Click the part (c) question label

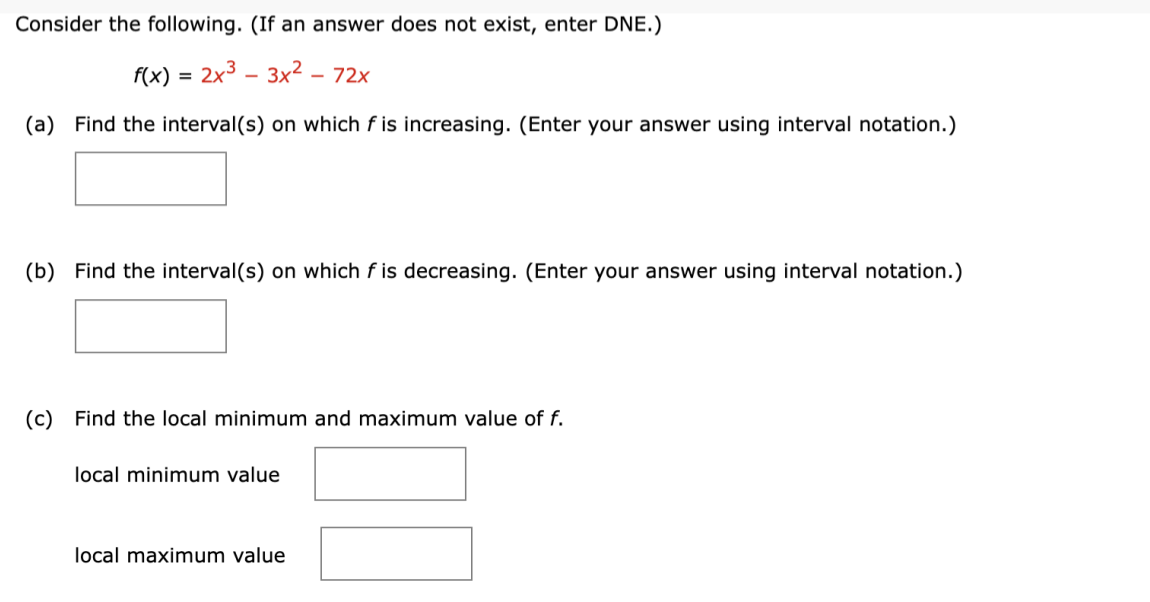(39, 418)
